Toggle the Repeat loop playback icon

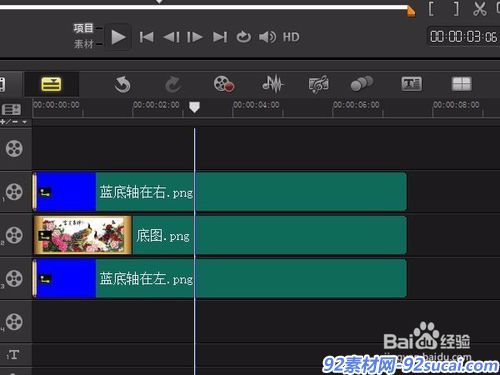[244, 37]
